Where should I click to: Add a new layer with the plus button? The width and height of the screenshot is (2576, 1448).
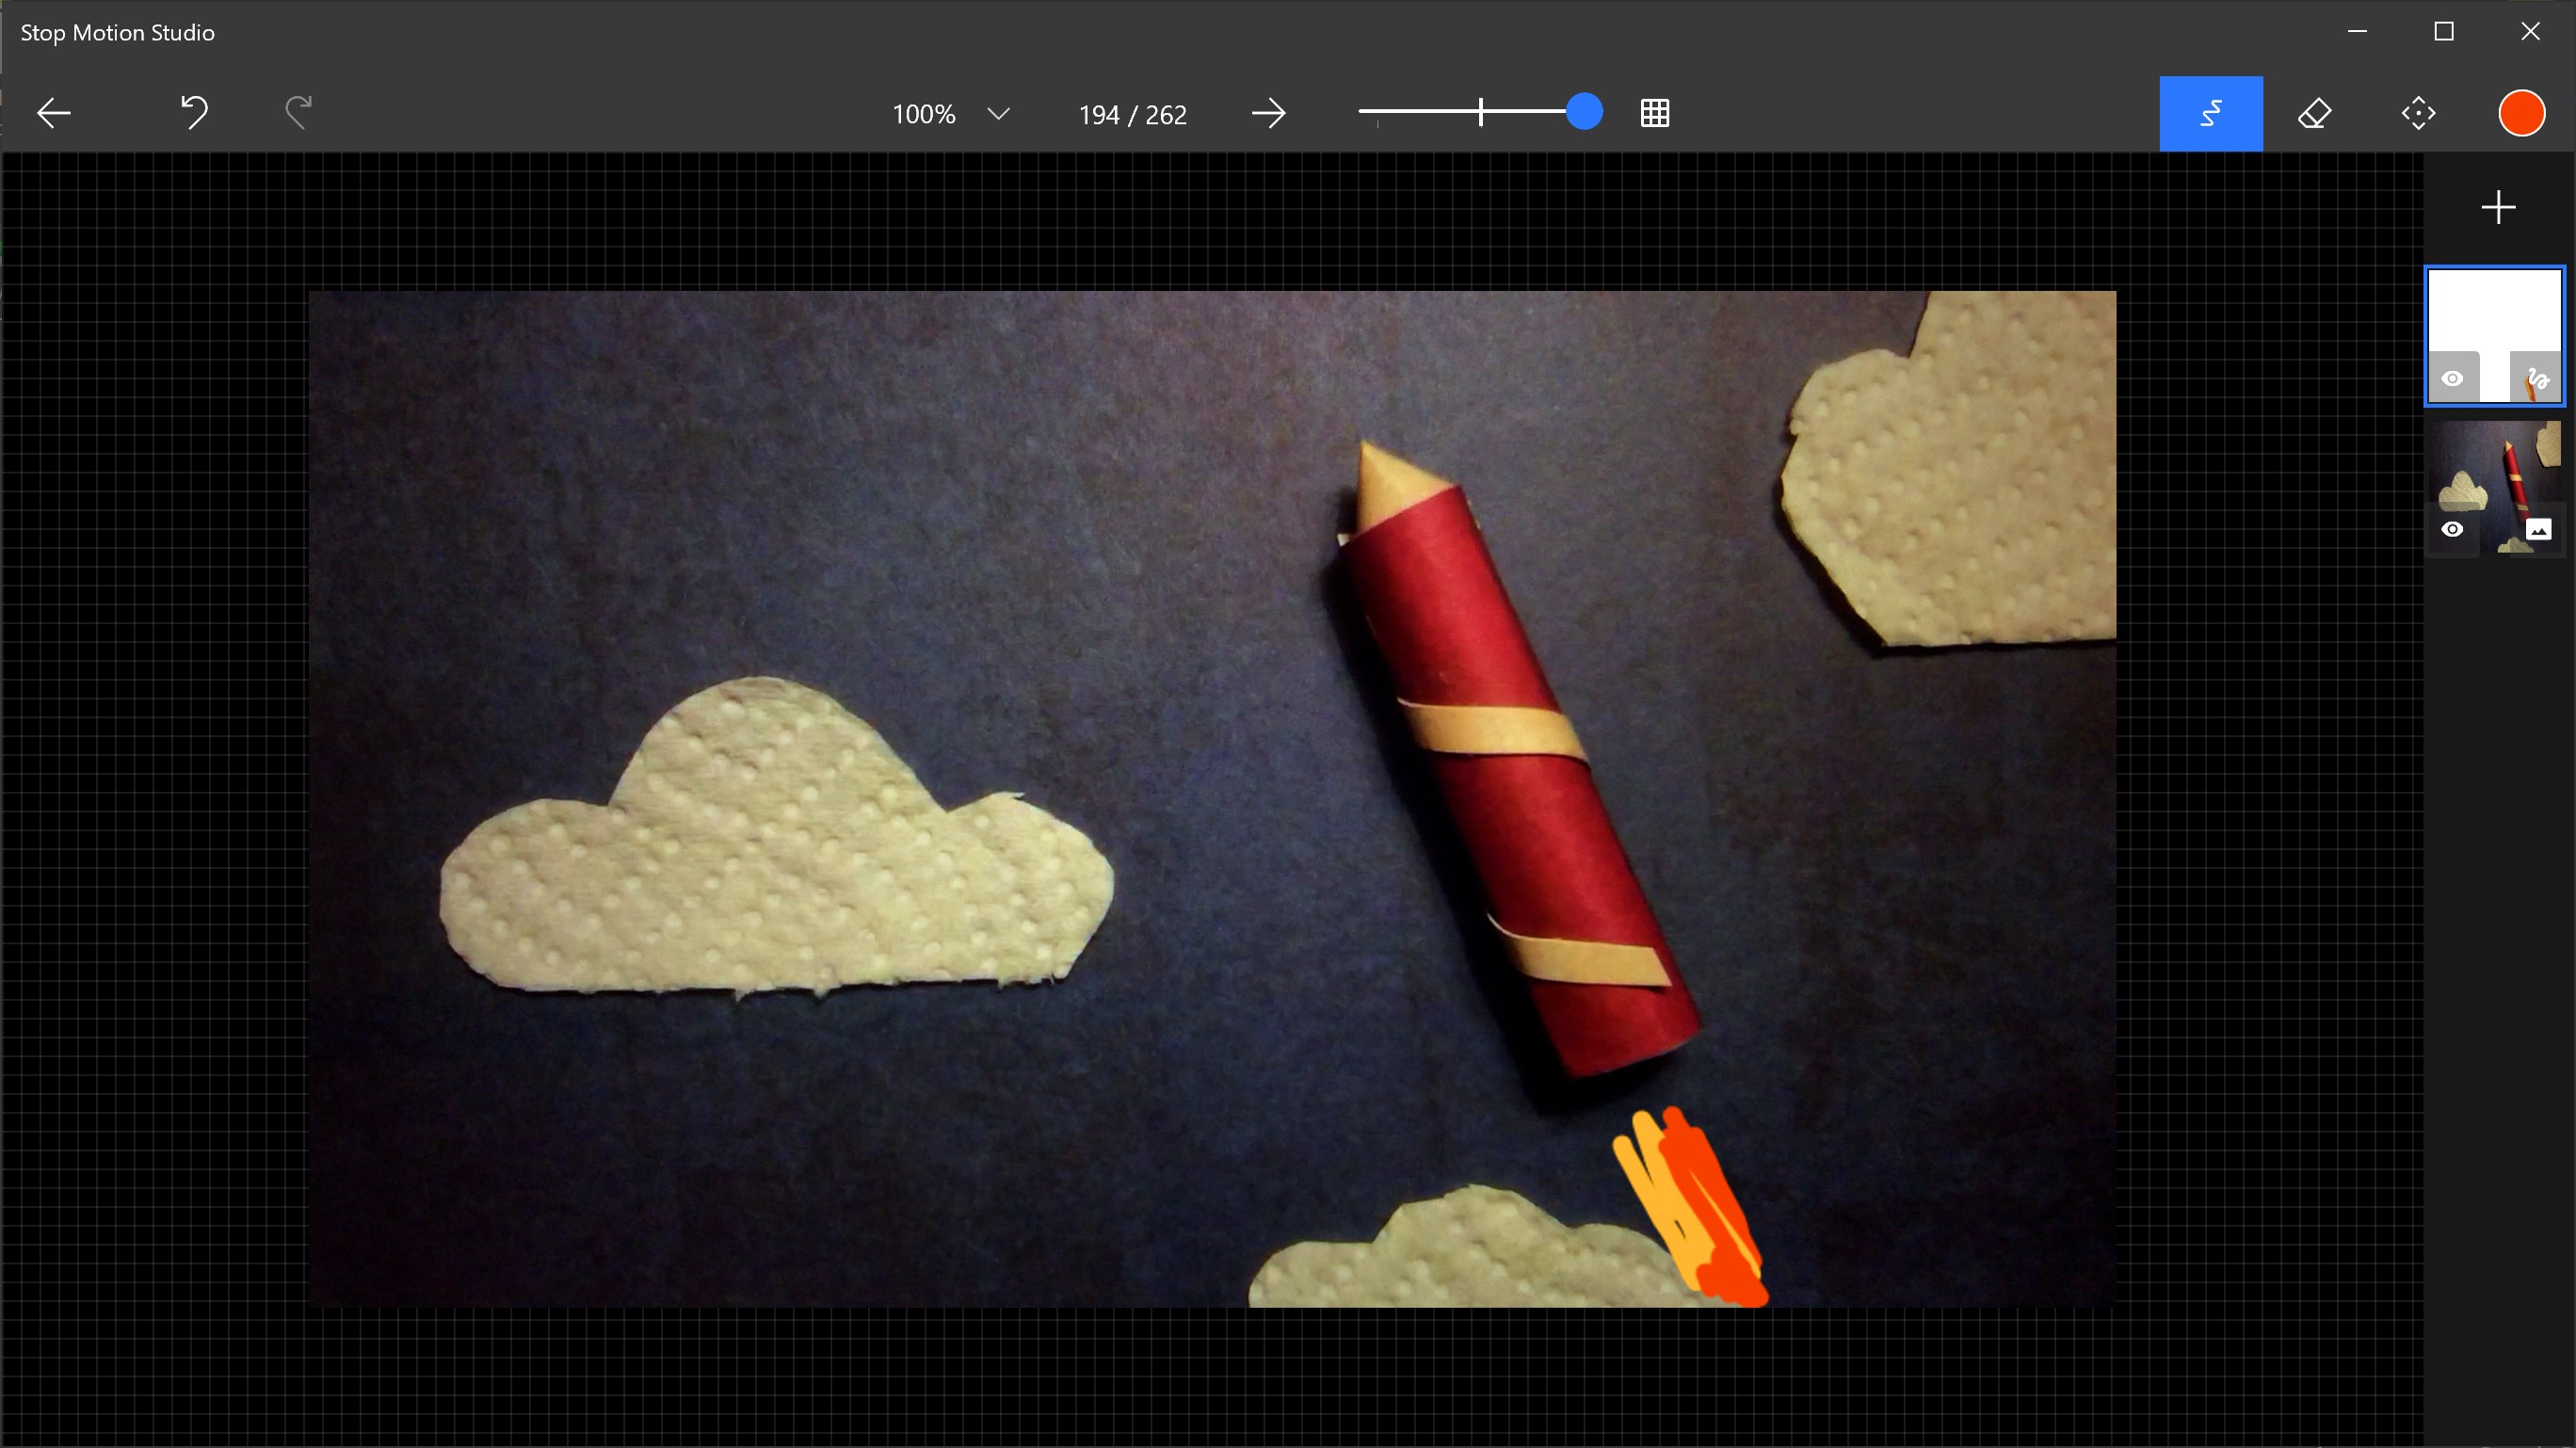tap(2497, 207)
